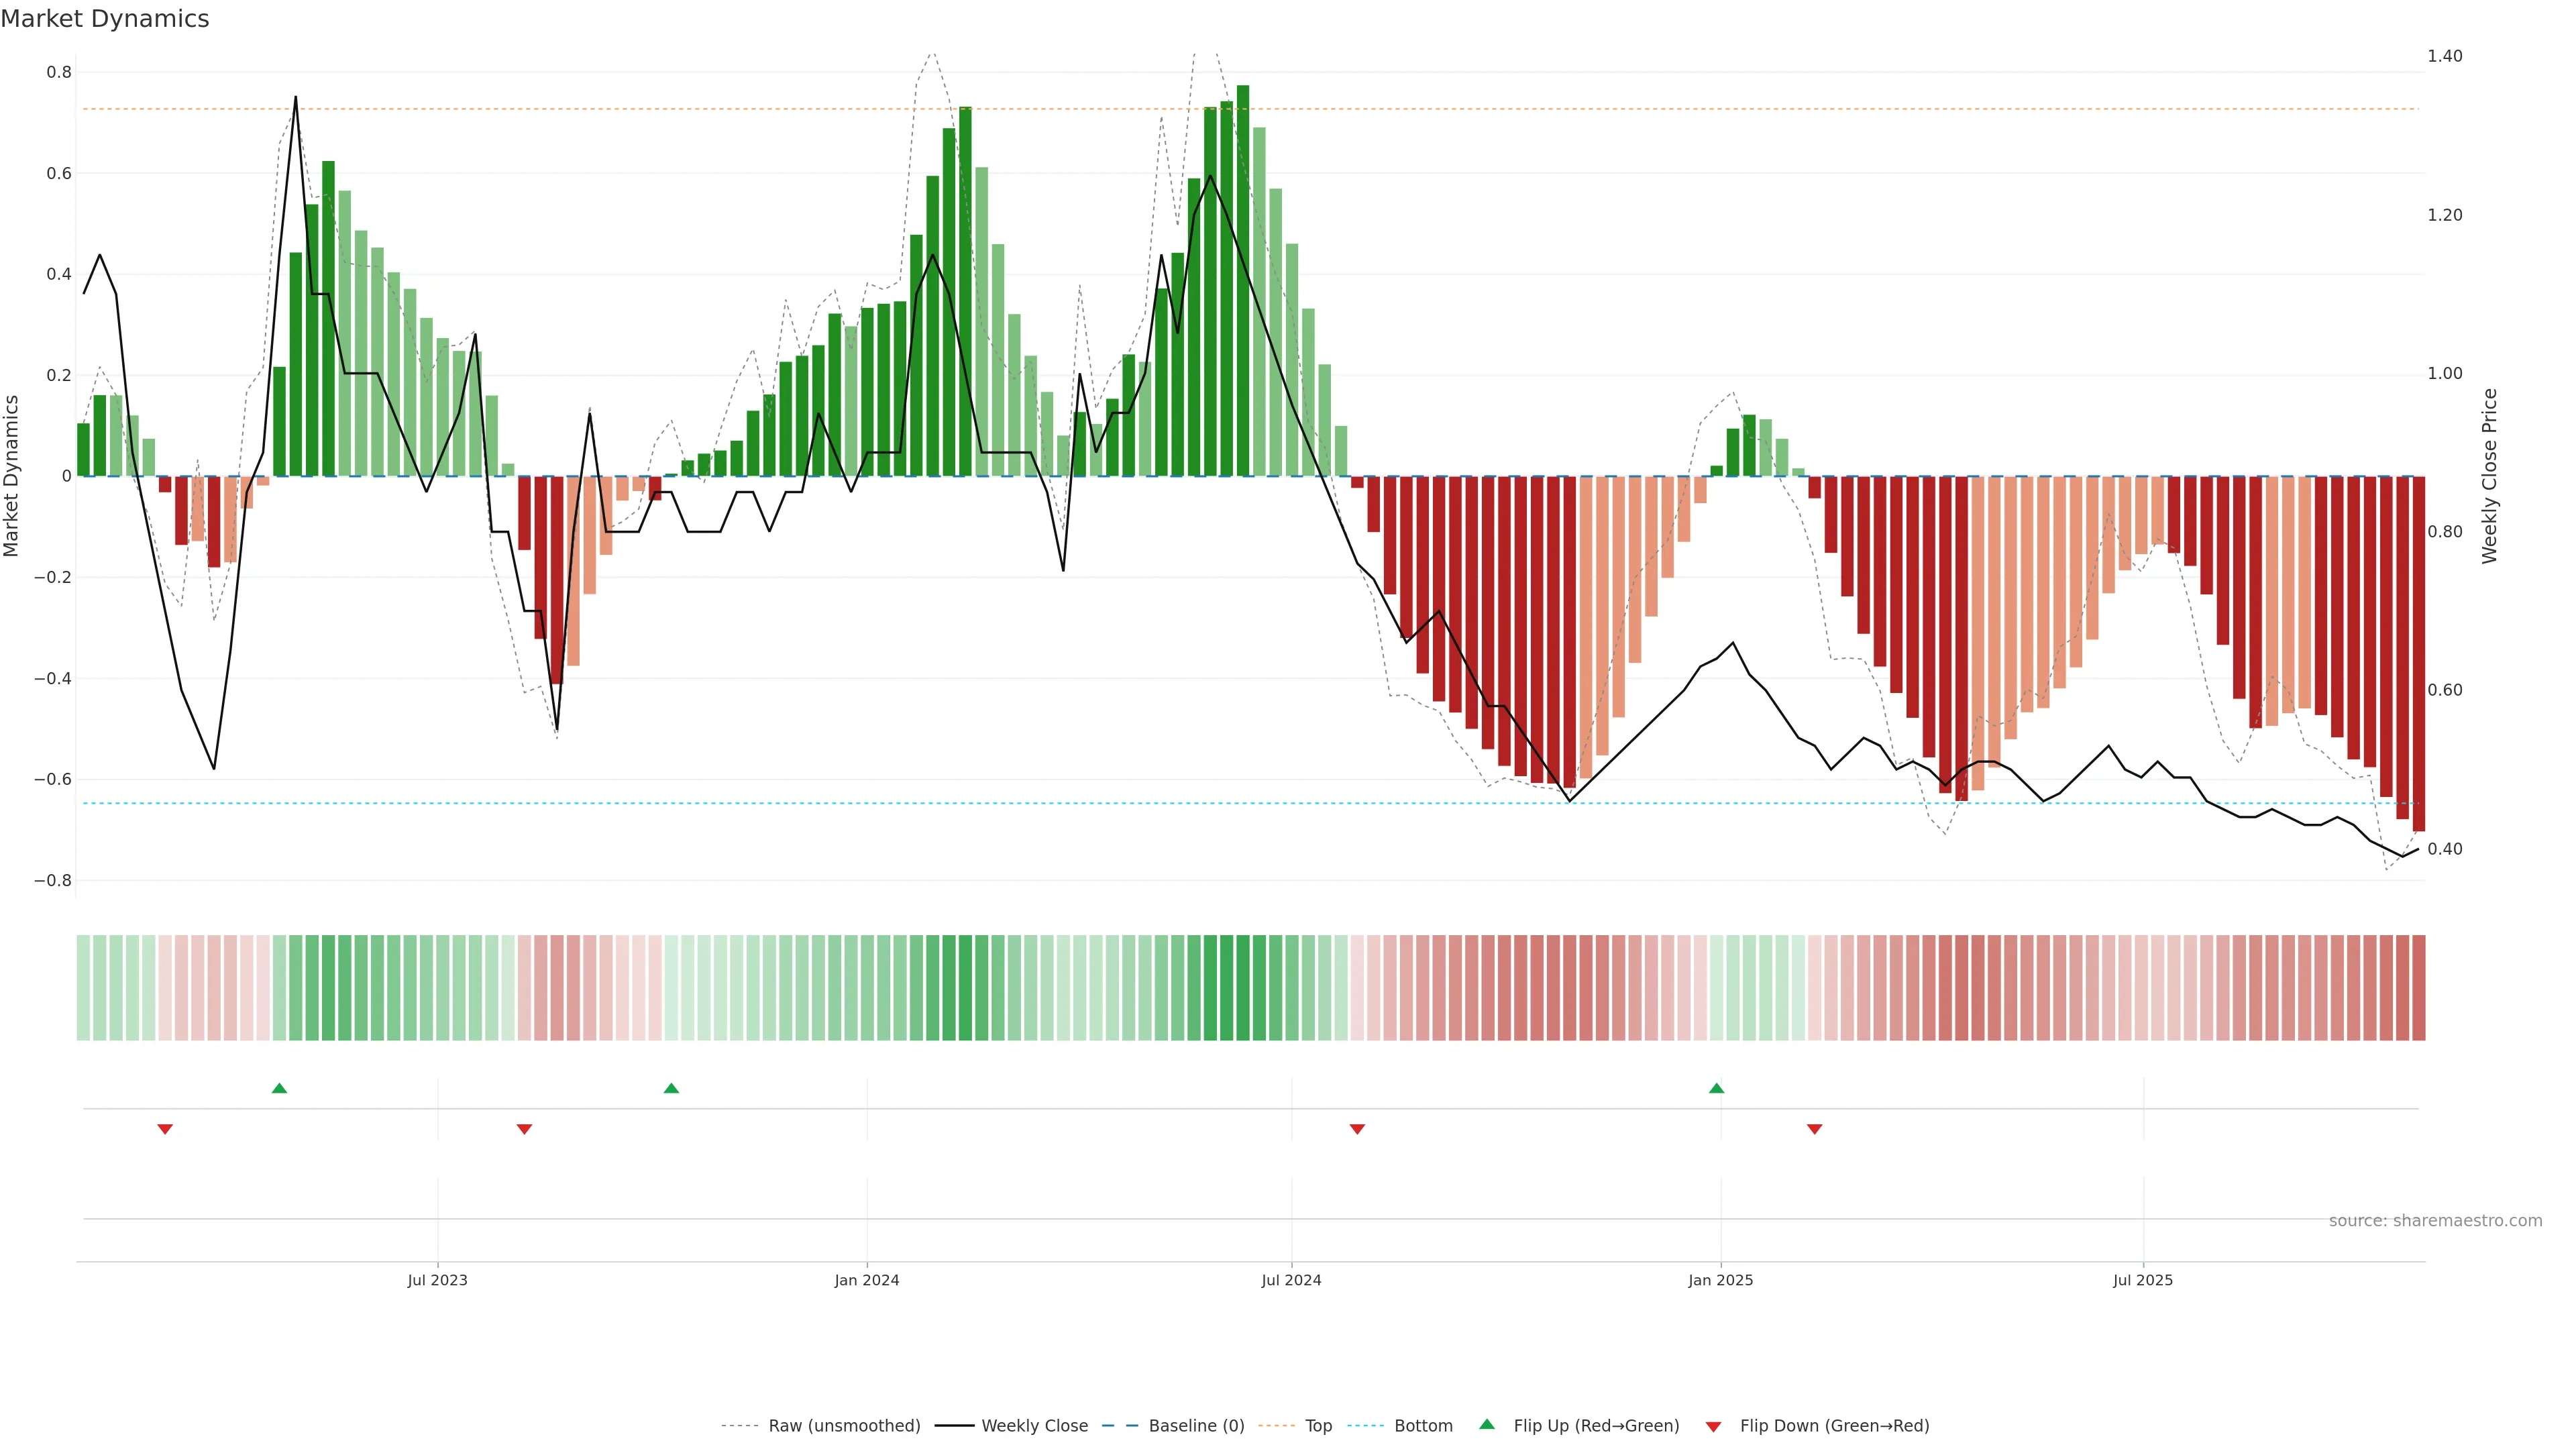The width and height of the screenshot is (2576, 1449).
Task: Click the Jul 2025 x-axis label
Action: (x=2143, y=1280)
